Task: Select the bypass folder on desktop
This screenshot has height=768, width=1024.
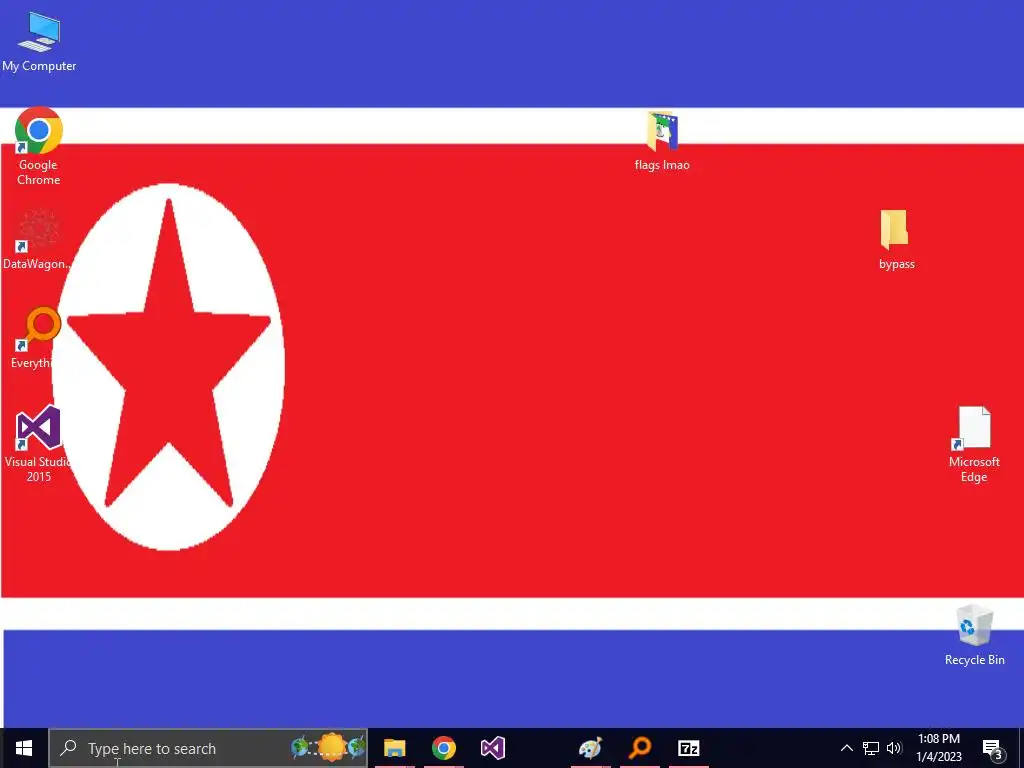Action: click(896, 240)
